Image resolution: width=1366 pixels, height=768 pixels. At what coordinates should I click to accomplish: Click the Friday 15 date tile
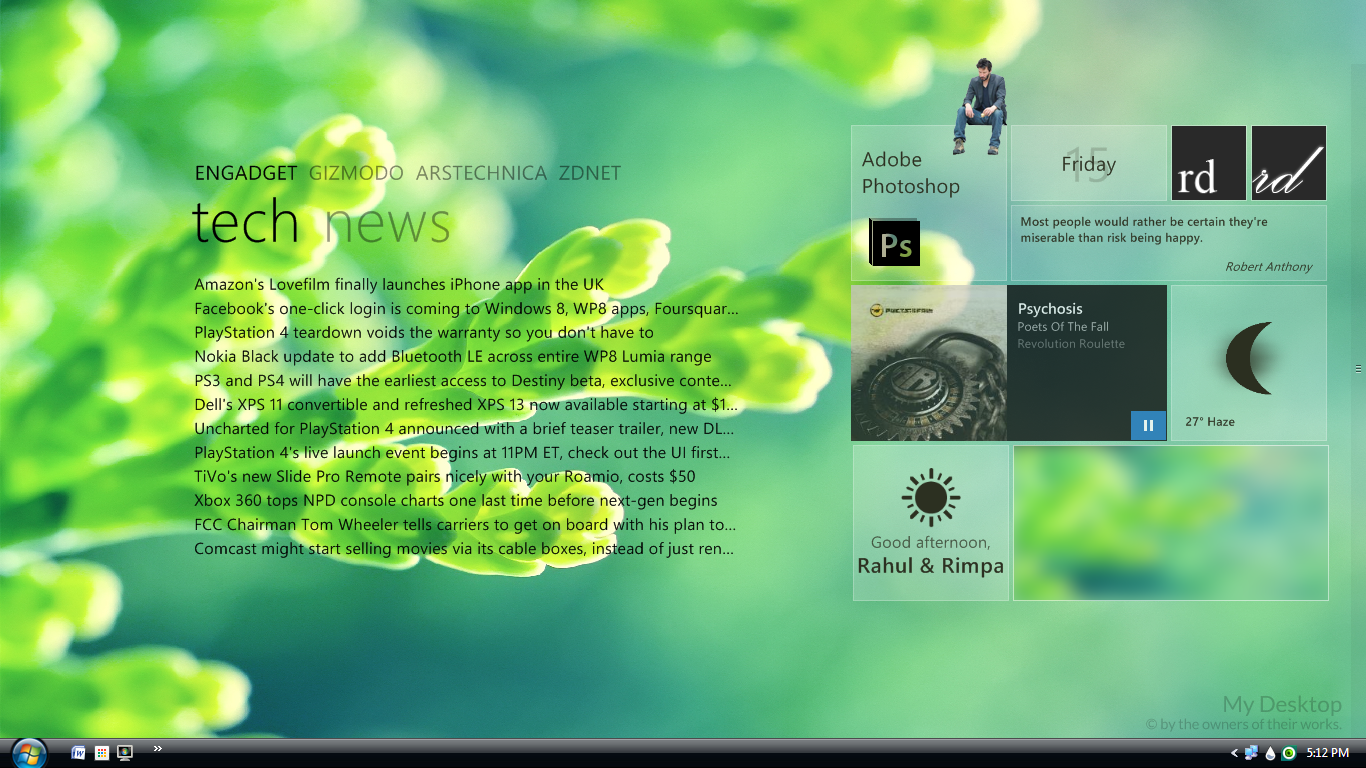(x=1089, y=163)
